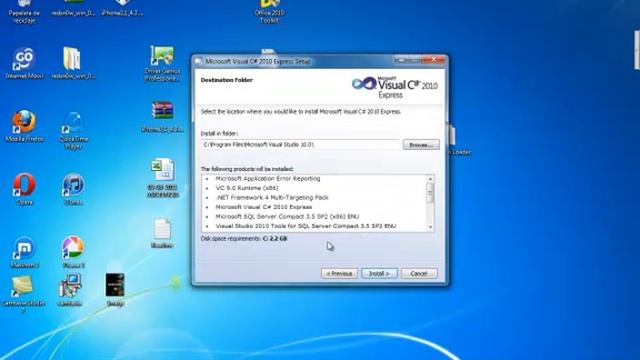Click the products list scroll up arrow
The width and height of the screenshot is (640, 360).
point(430,179)
